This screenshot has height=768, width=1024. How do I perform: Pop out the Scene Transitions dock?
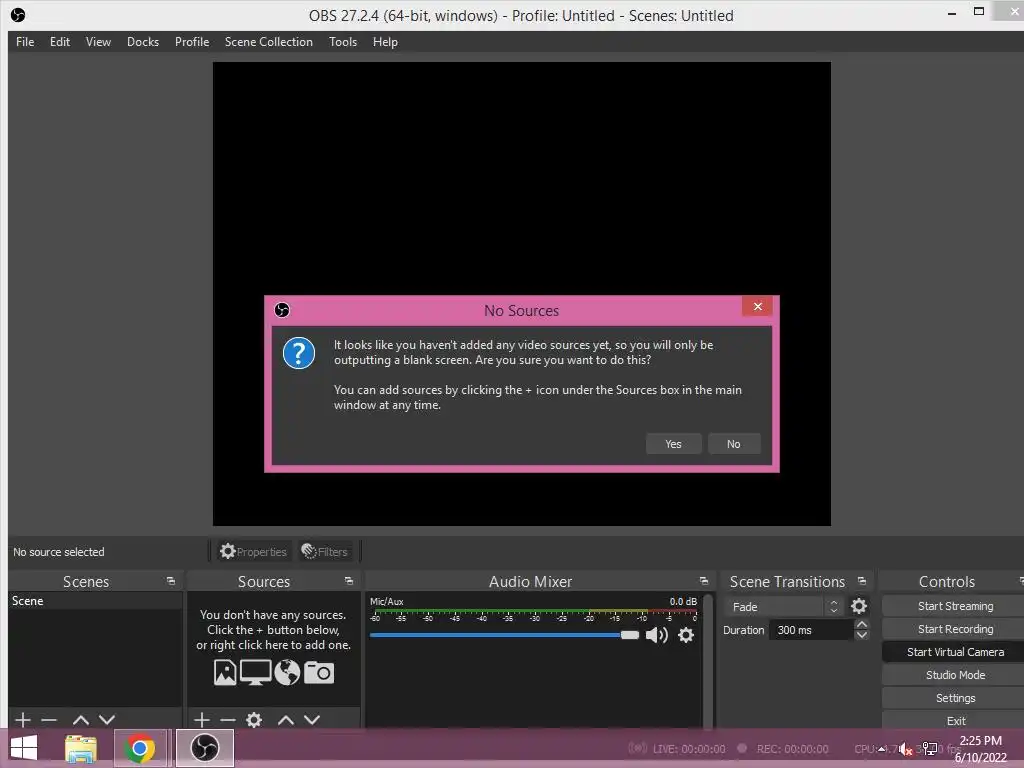pyautogui.click(x=862, y=581)
